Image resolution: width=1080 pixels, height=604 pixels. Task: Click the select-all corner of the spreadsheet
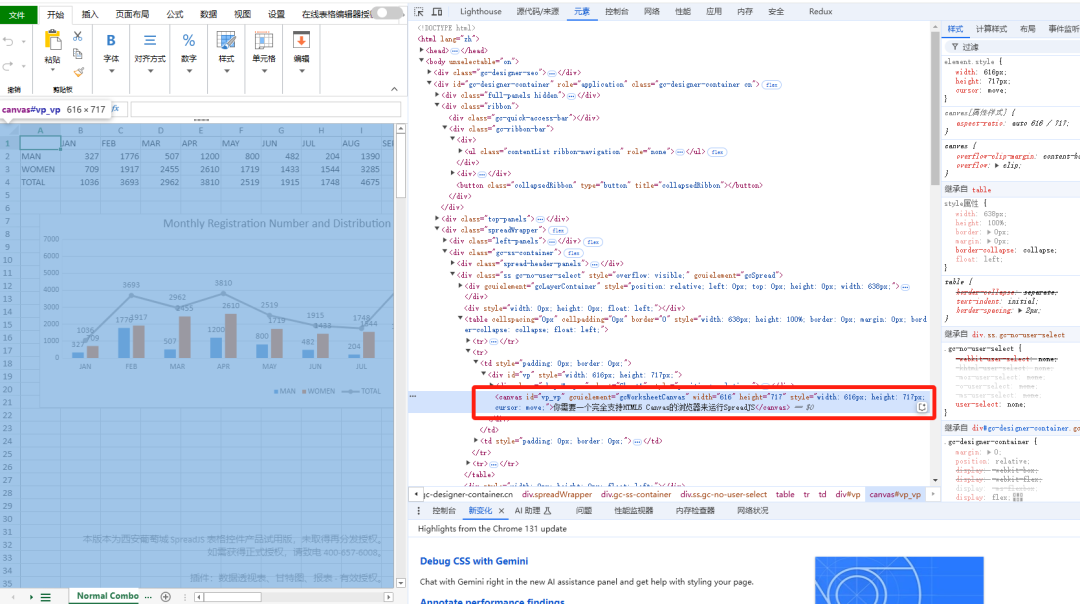(10, 130)
